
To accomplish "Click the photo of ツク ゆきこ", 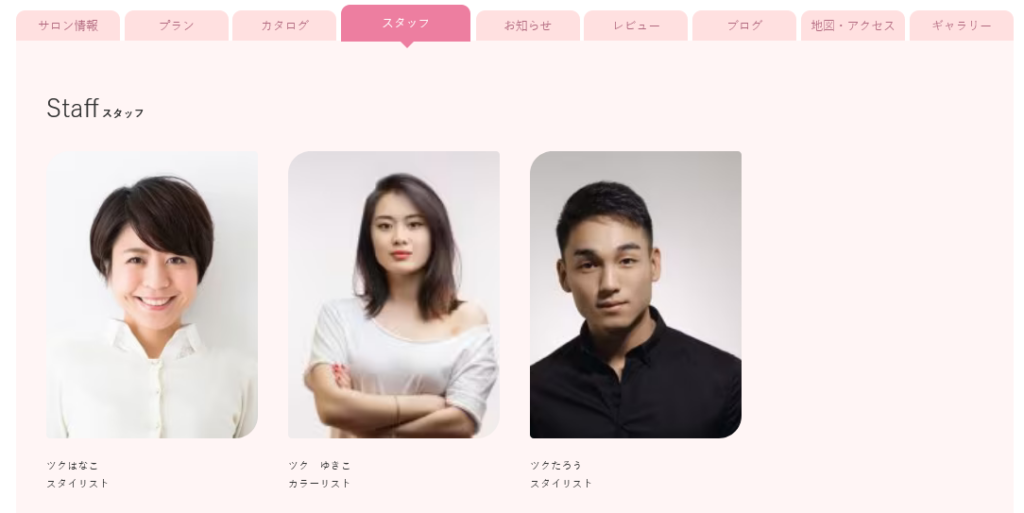I will point(394,294).
